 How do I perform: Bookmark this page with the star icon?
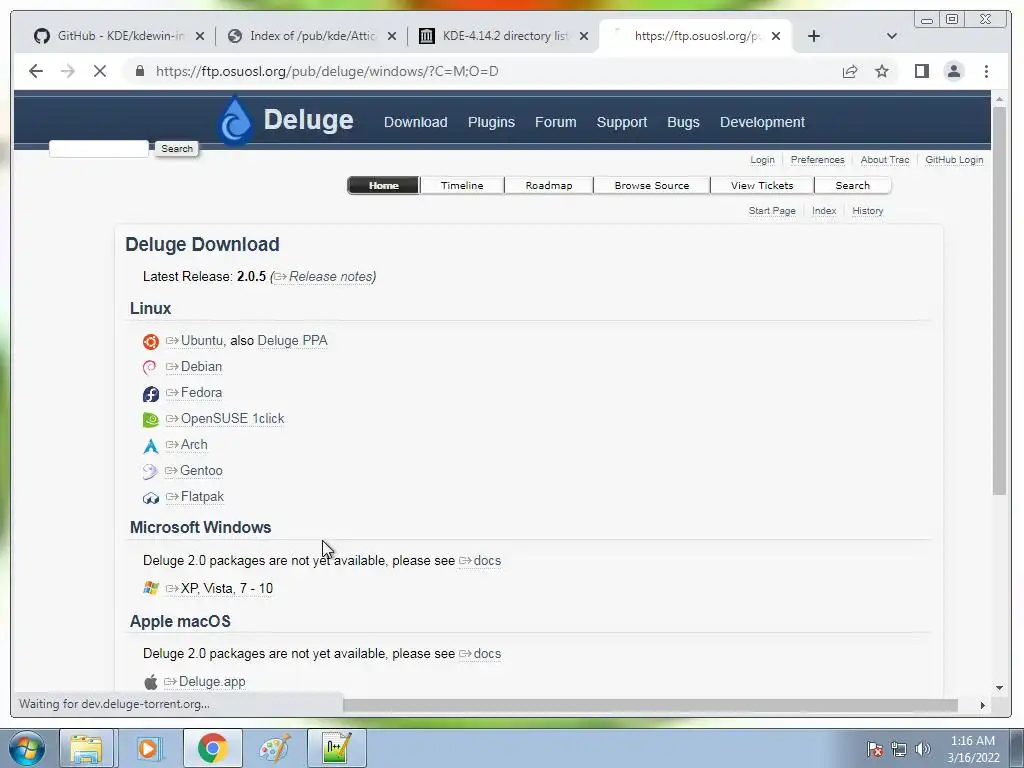pos(882,71)
